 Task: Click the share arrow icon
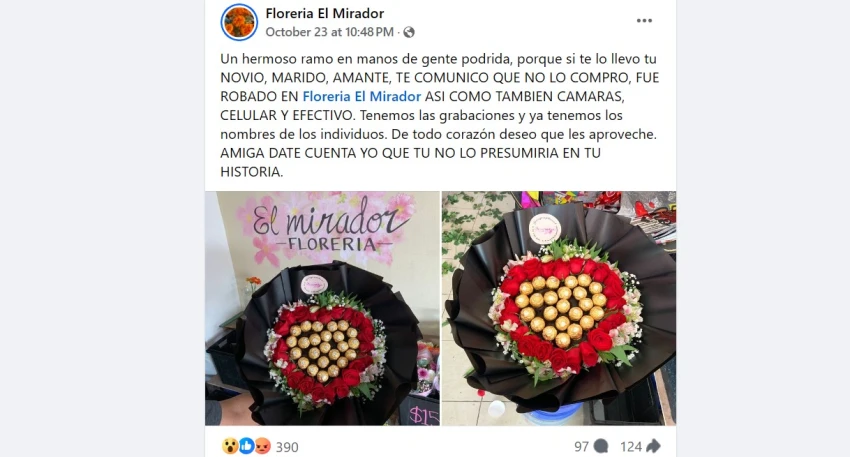pyautogui.click(x=653, y=446)
